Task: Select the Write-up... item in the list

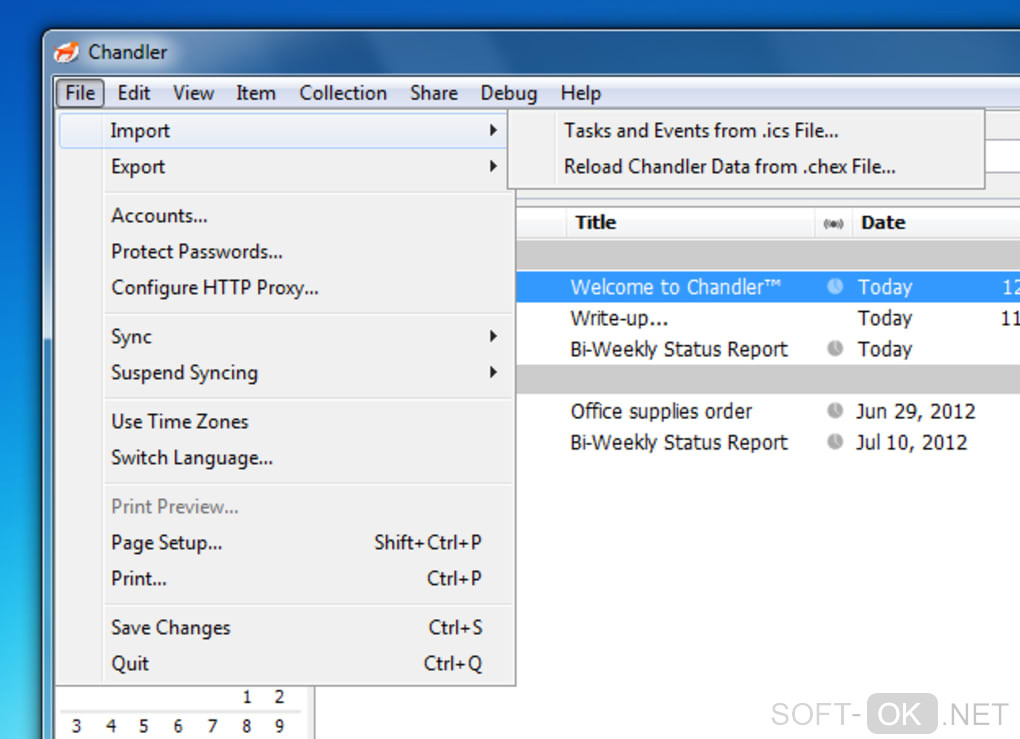Action: pos(619,318)
